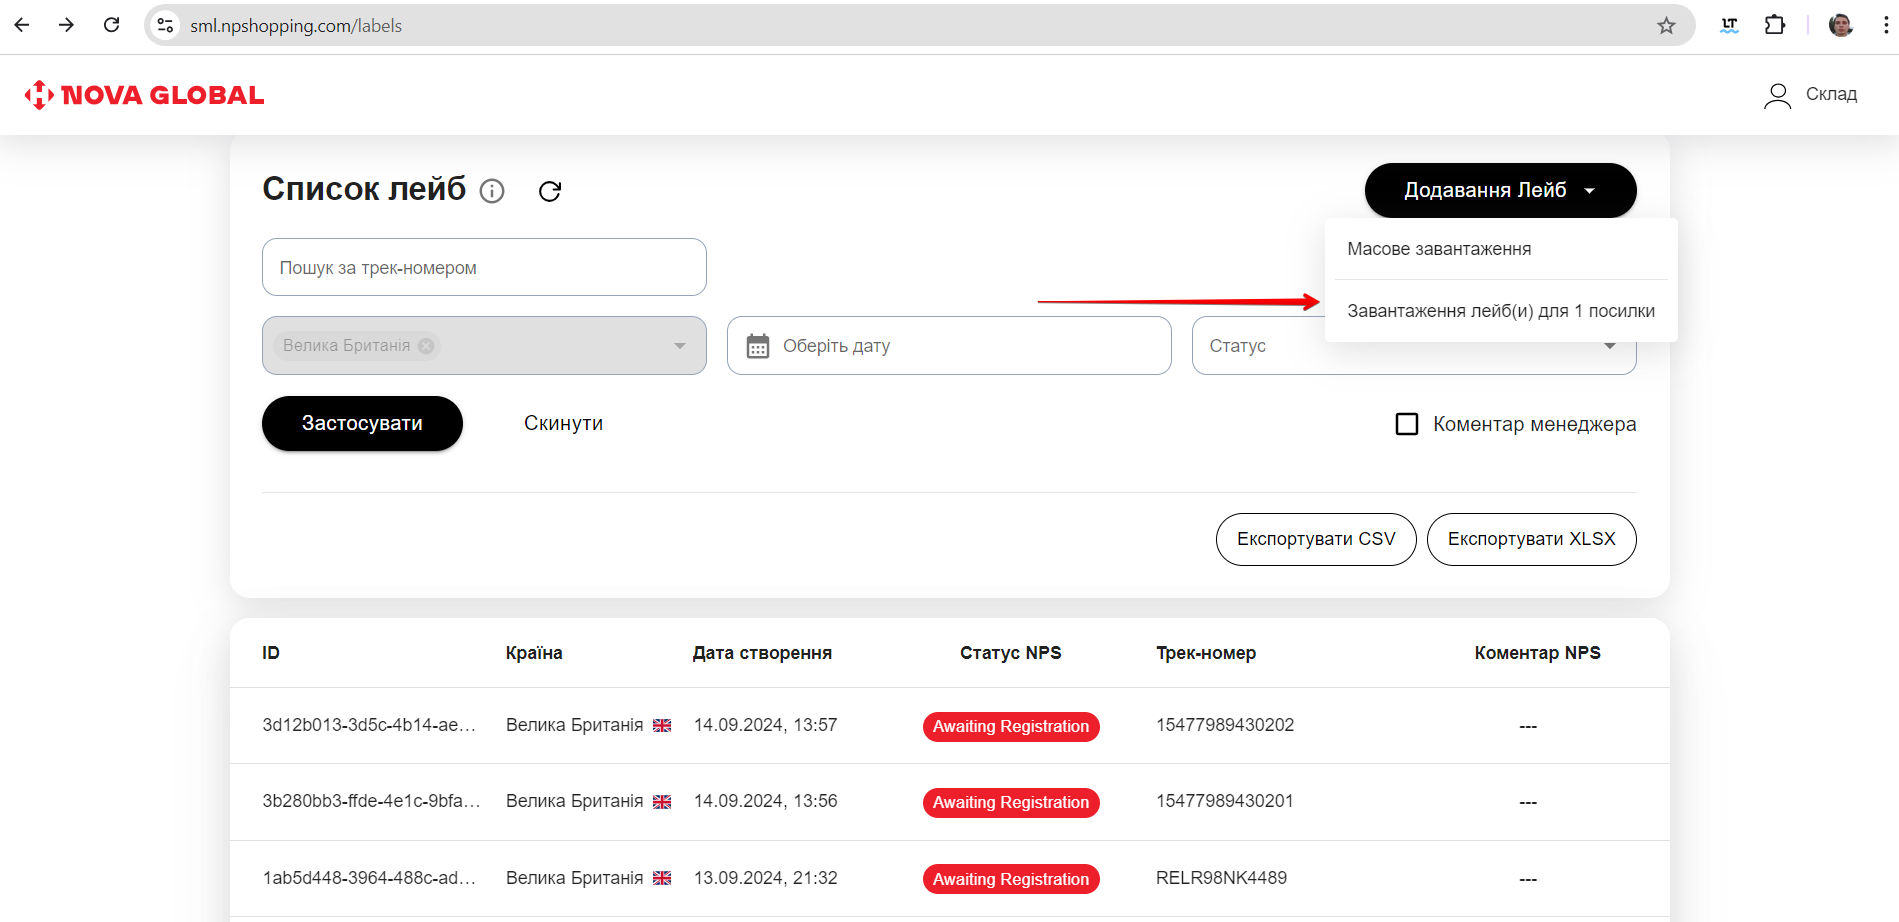The height and width of the screenshot is (922, 1899).
Task: Click tracking number RELR98NK4489
Action: tap(1221, 878)
